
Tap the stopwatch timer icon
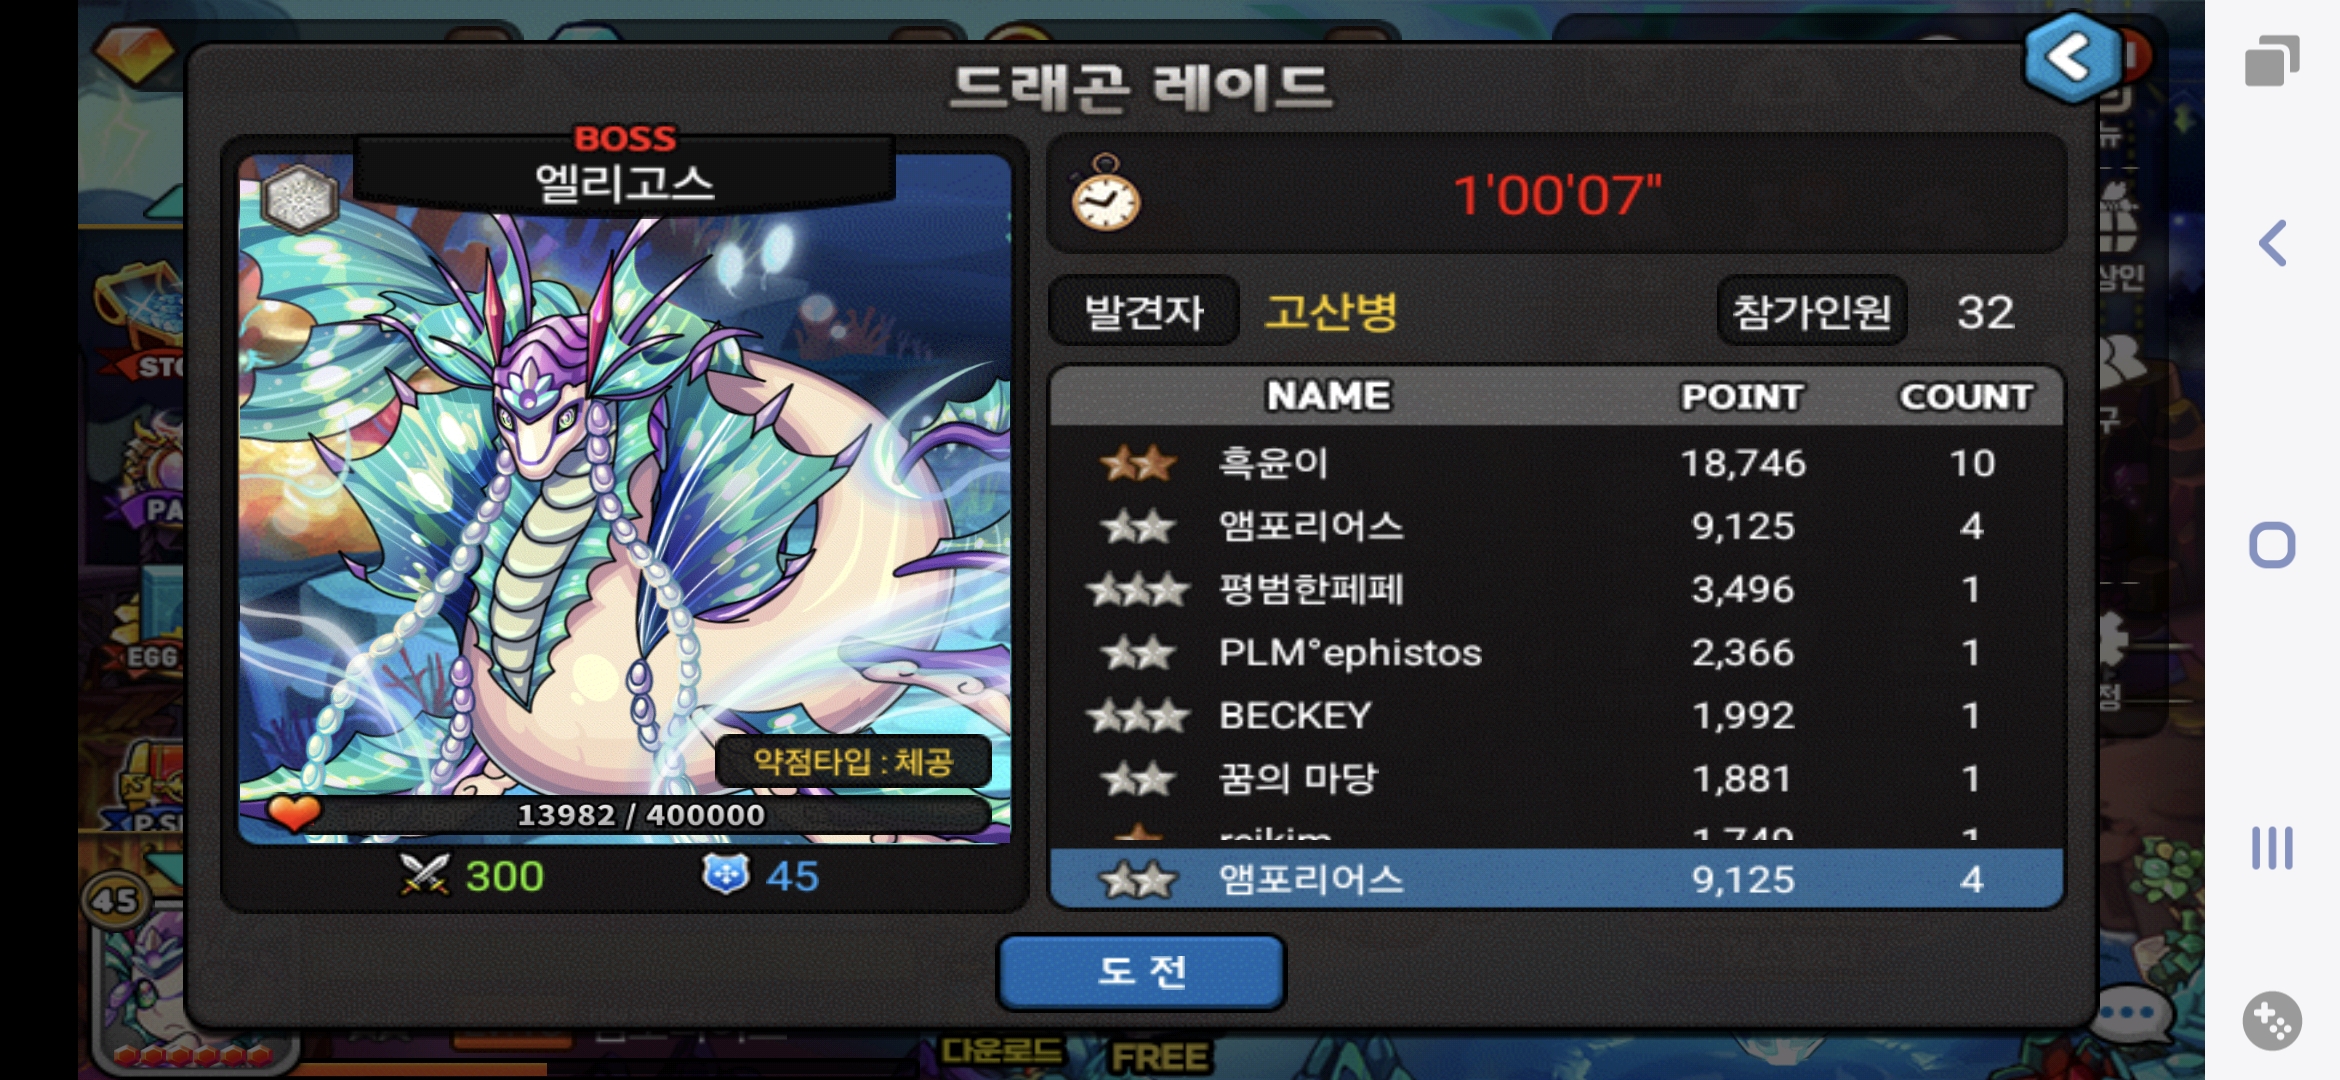coord(1104,193)
